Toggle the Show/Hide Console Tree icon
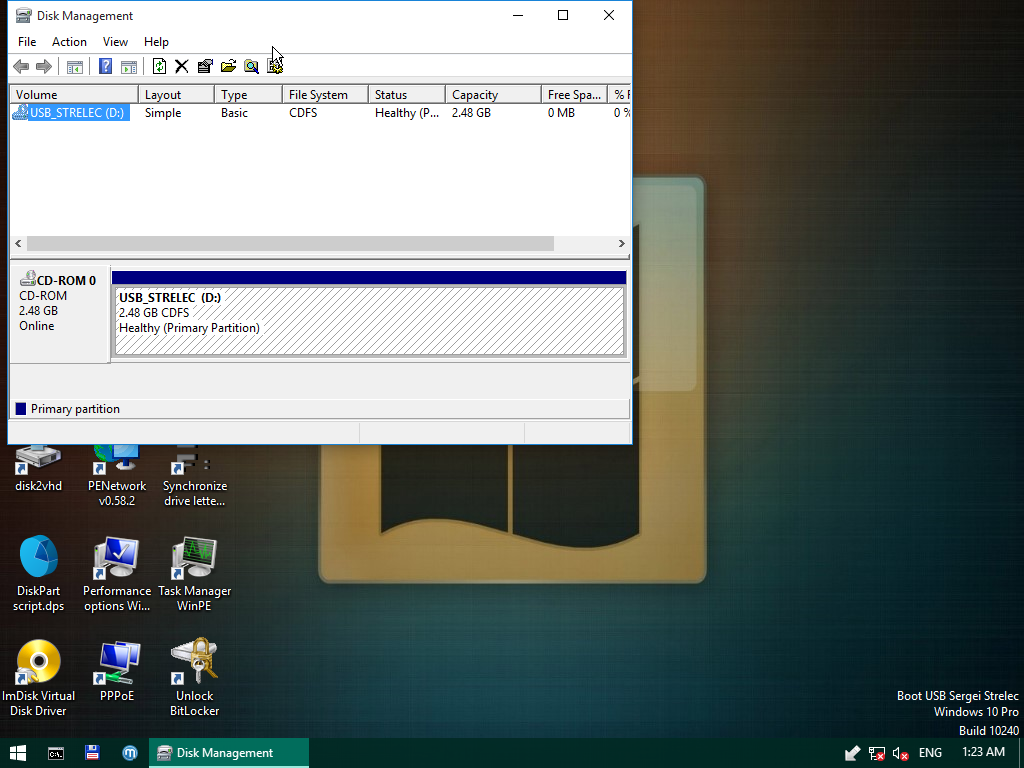 75,66
